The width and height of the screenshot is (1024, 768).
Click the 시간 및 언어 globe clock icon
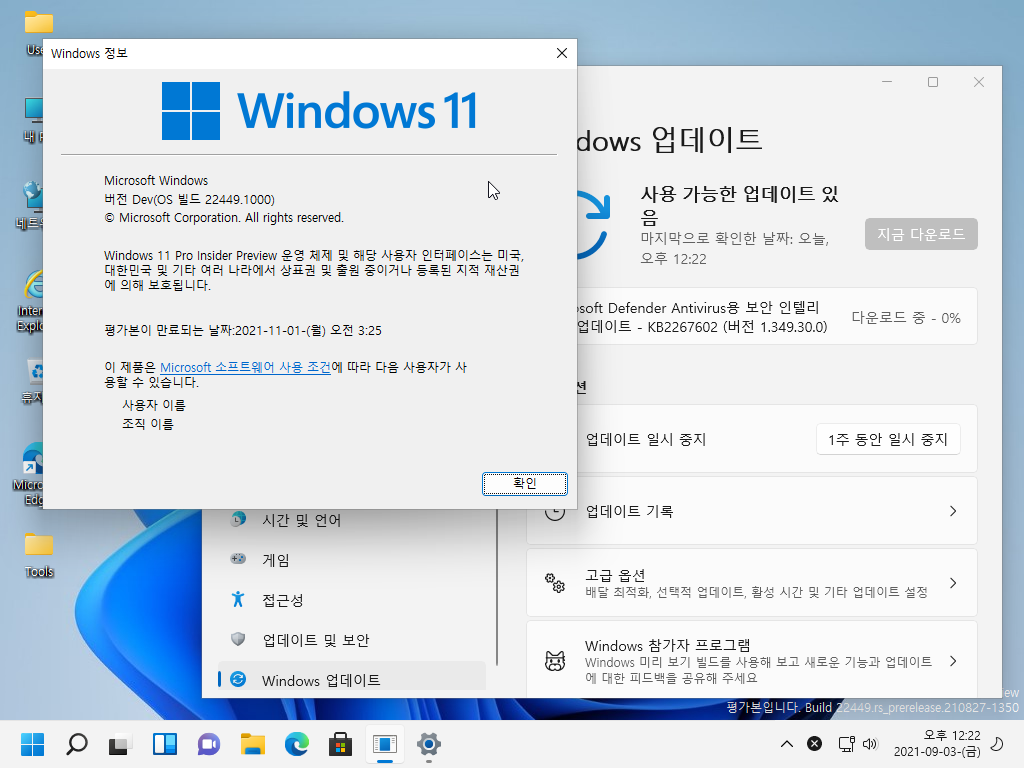click(x=238, y=519)
